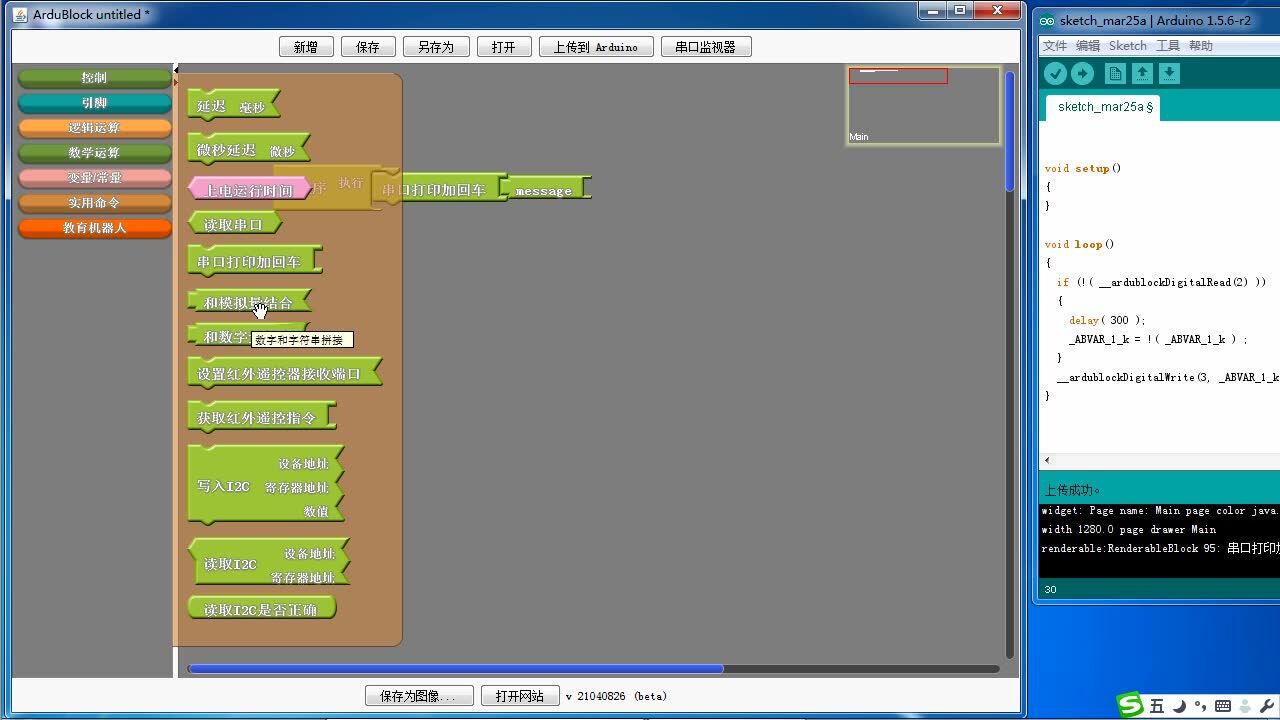Screen dimensions: 1280x720
Task: Create a new sketch with the New icon
Action: pos(1115,73)
